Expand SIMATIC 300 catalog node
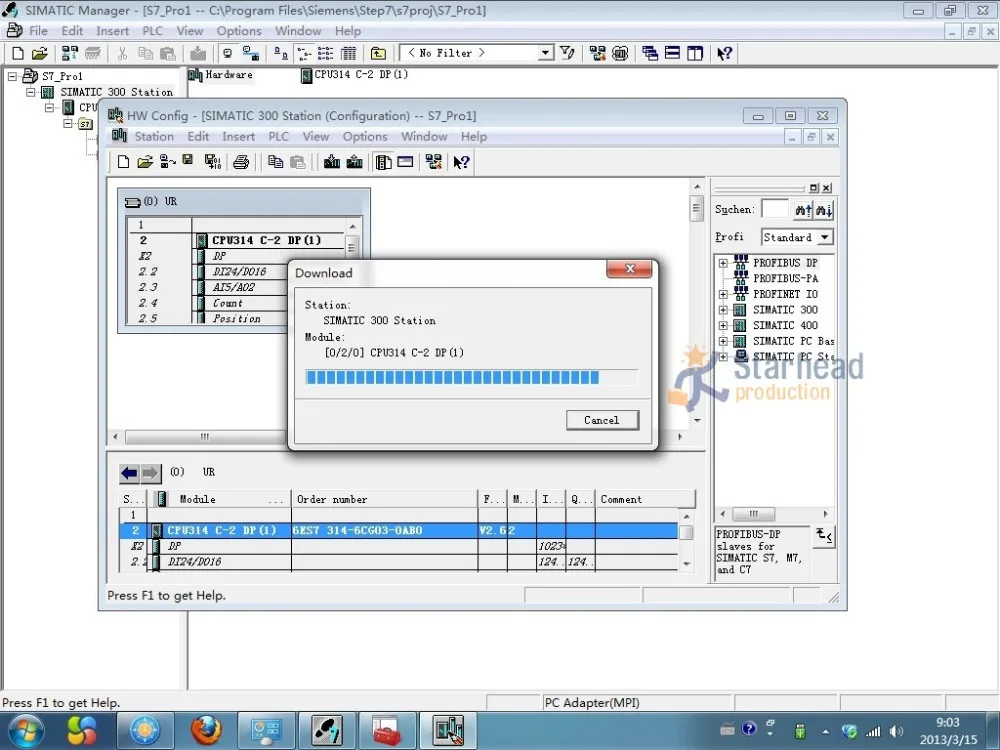 click(723, 310)
